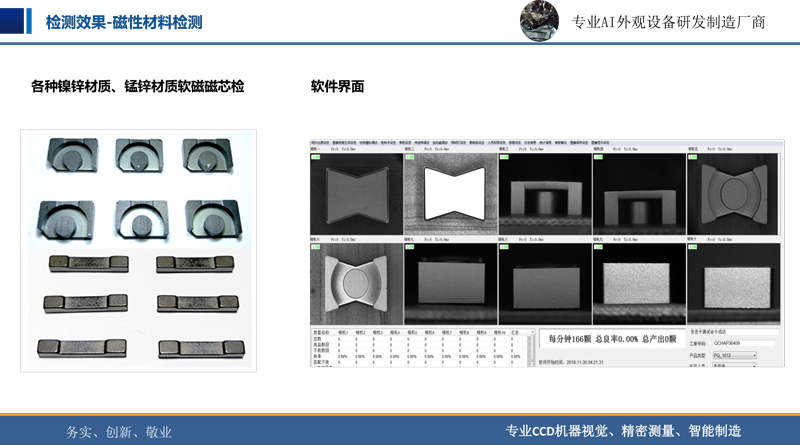Click the company logo image beside 专业AI外观设备
800x445 pixels.
click(539, 20)
